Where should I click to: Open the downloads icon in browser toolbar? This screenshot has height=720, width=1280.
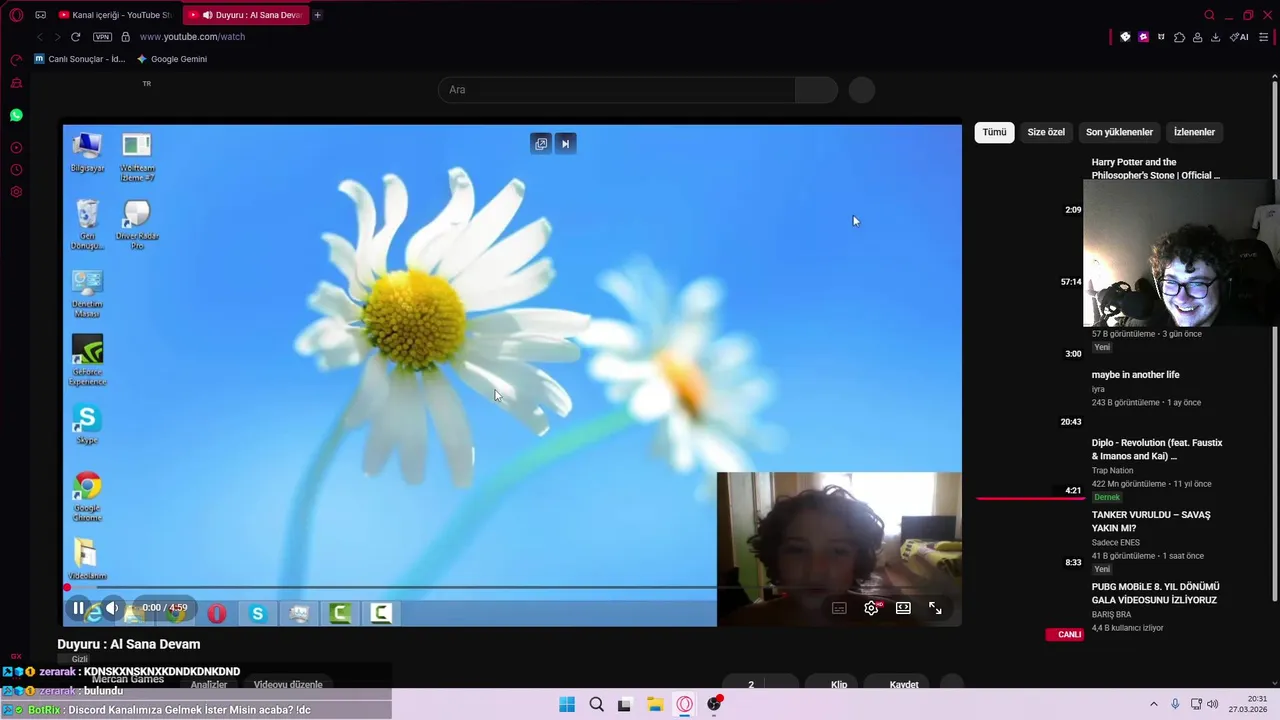point(1215,37)
